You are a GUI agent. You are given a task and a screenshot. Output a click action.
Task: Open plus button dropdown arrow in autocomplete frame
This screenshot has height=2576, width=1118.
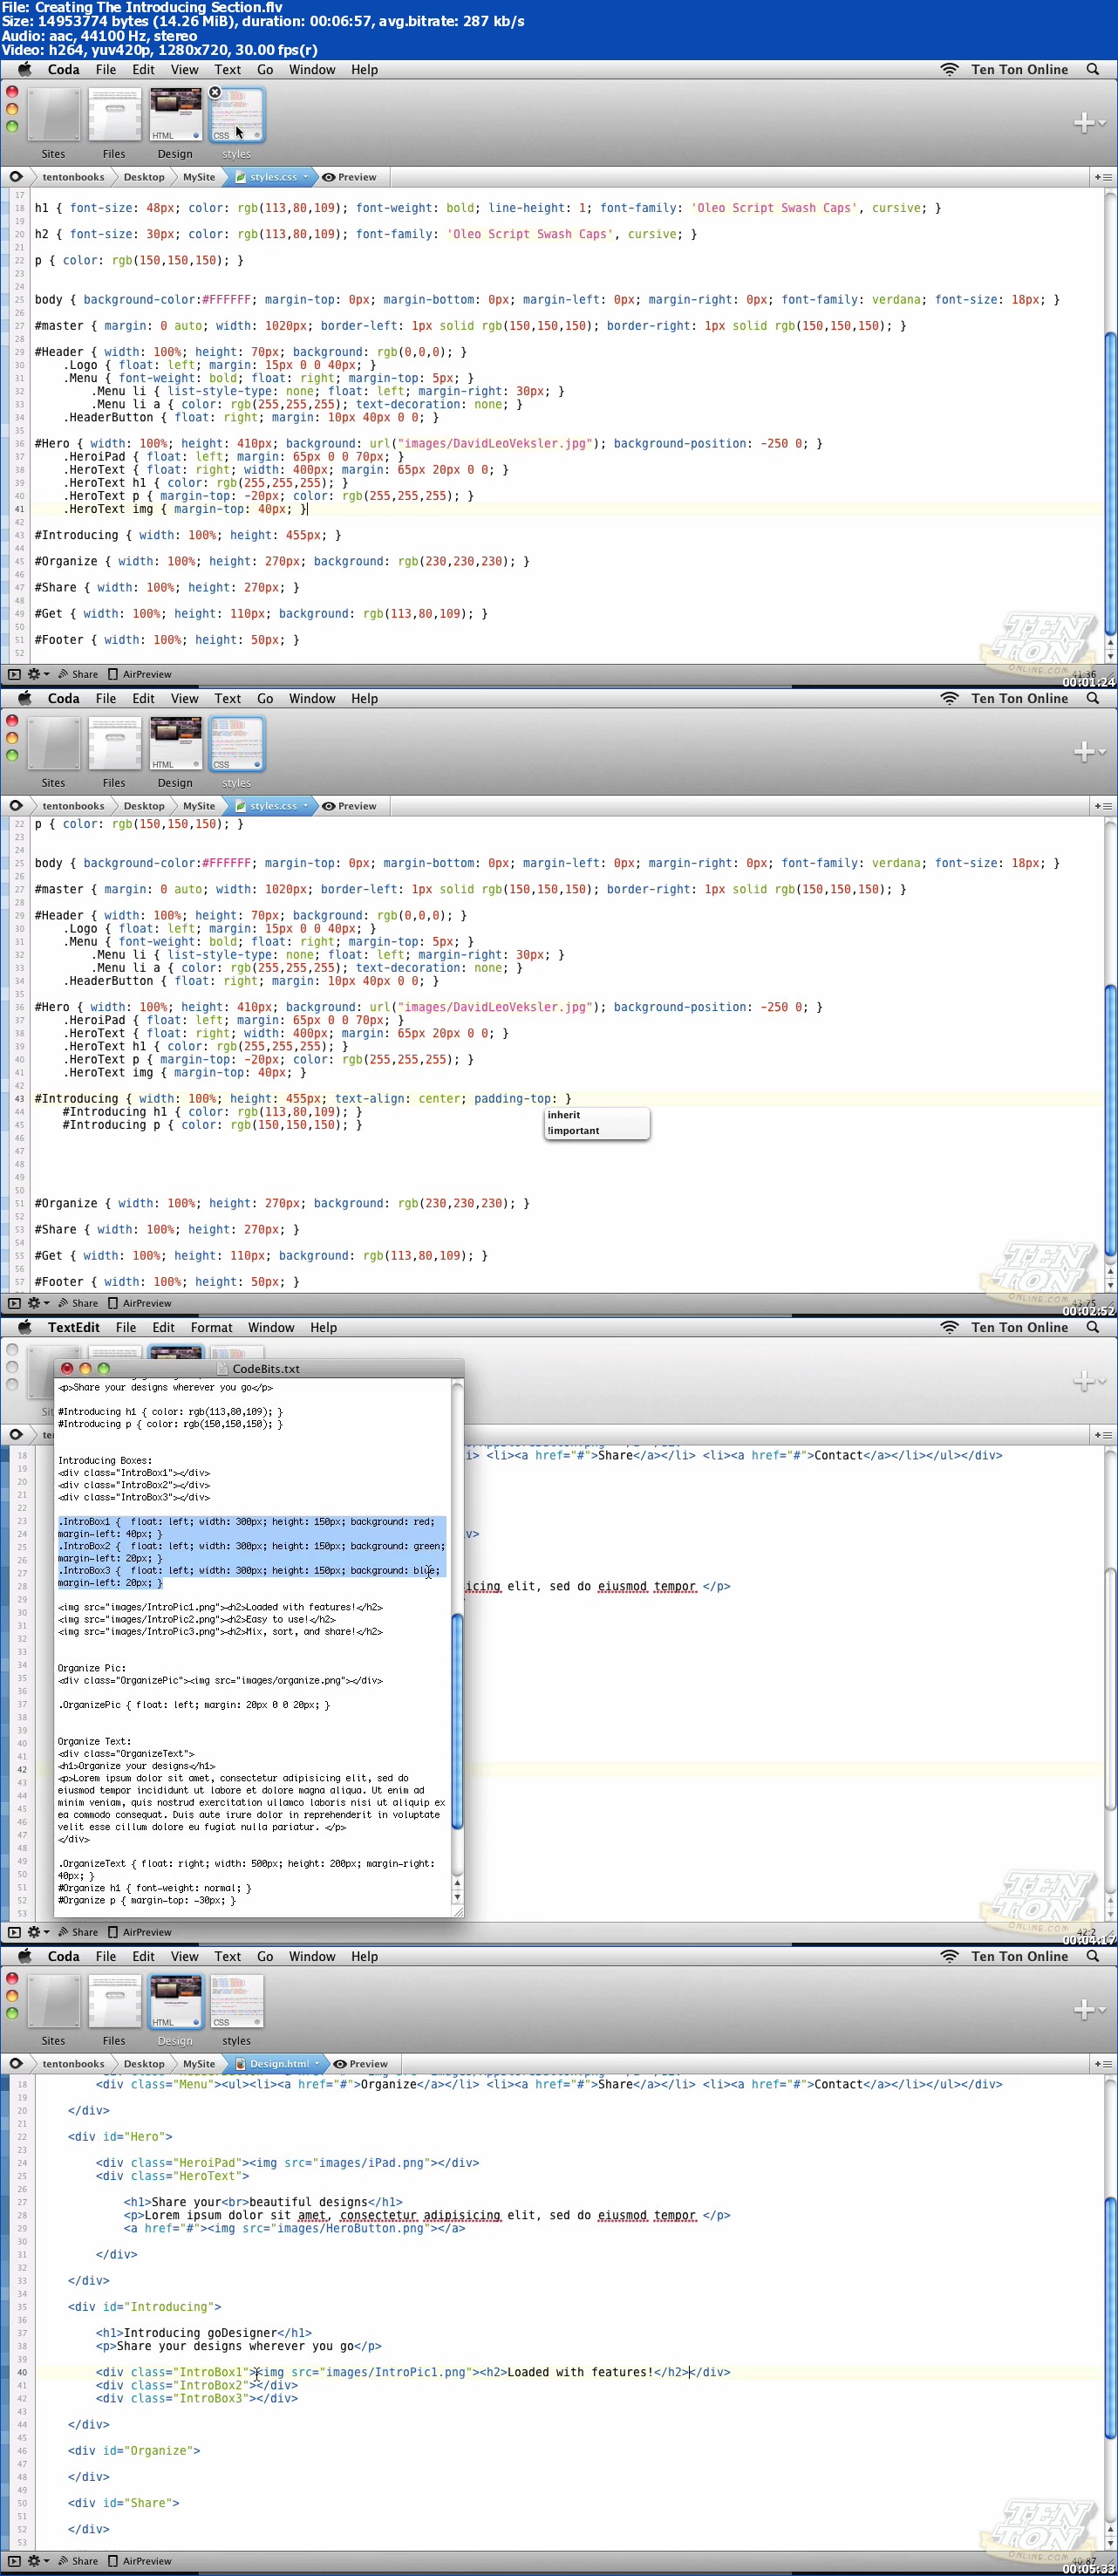[x=1103, y=752]
